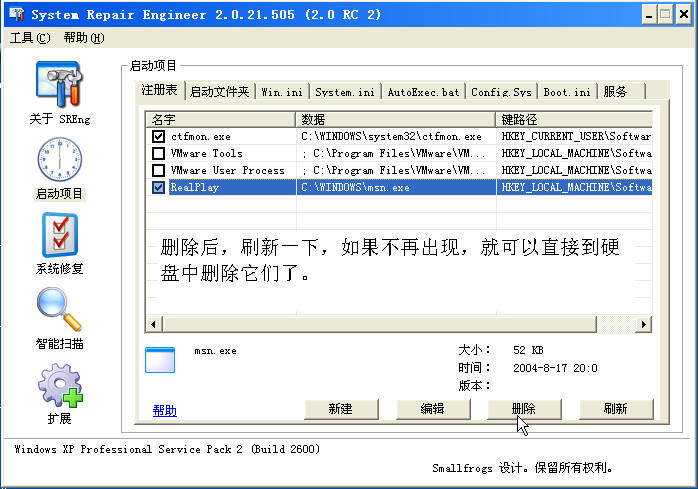Screen dimensions: 698x489
Task: Click the HKEY_CURRENT_USER key path cell
Action: [x=576, y=136]
